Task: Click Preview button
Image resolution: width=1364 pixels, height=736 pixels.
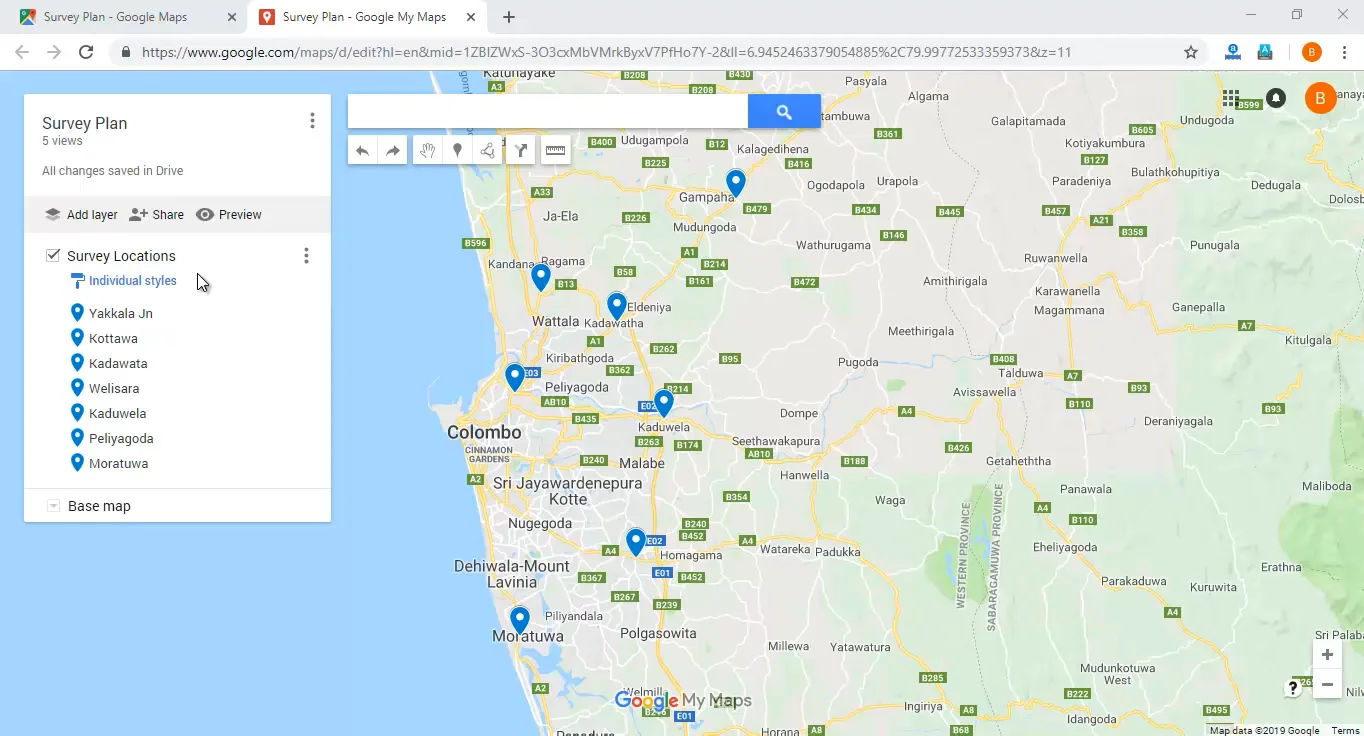Action: 229,215
